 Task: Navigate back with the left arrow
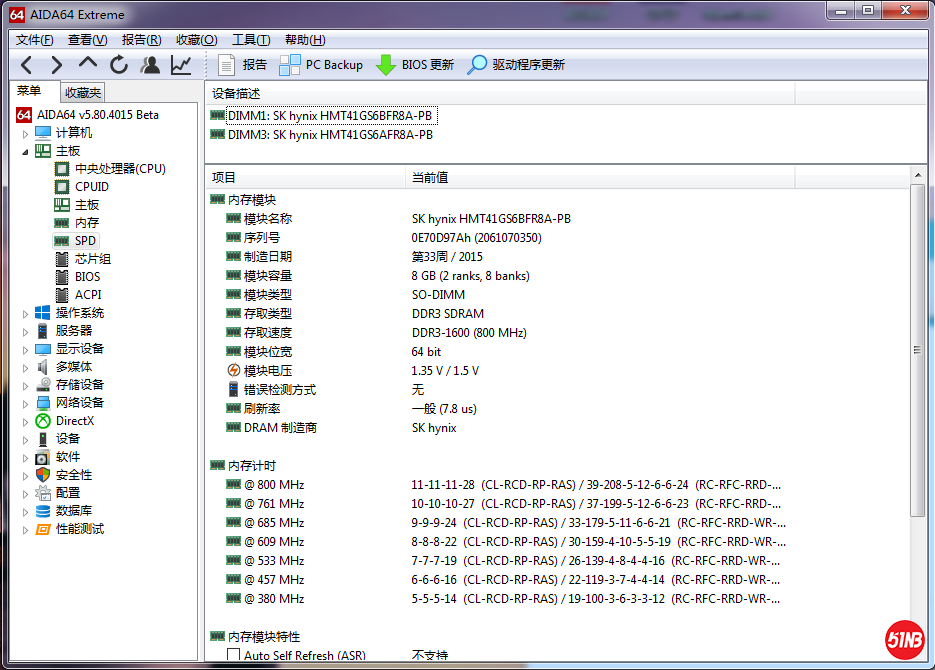(25, 65)
